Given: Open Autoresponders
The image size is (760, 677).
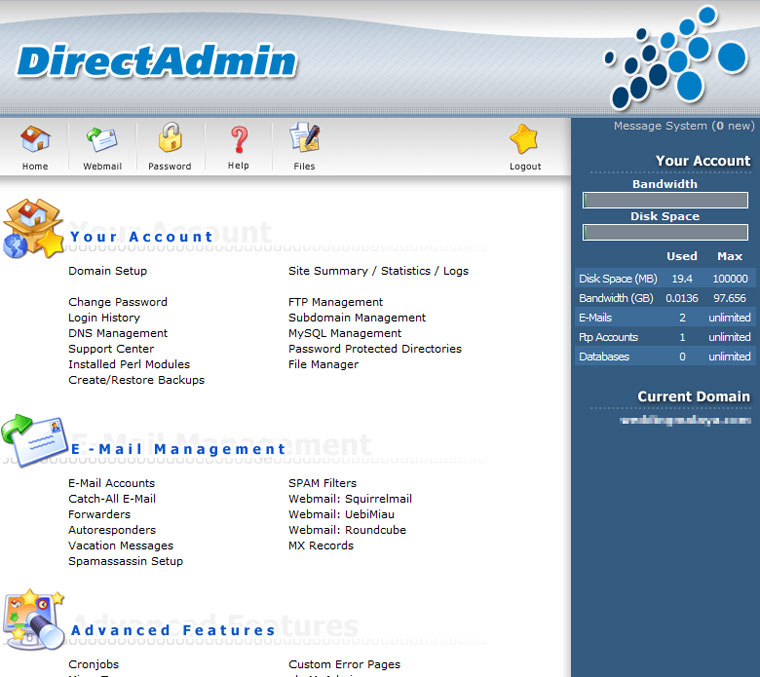Looking at the screenshot, I should [x=112, y=530].
